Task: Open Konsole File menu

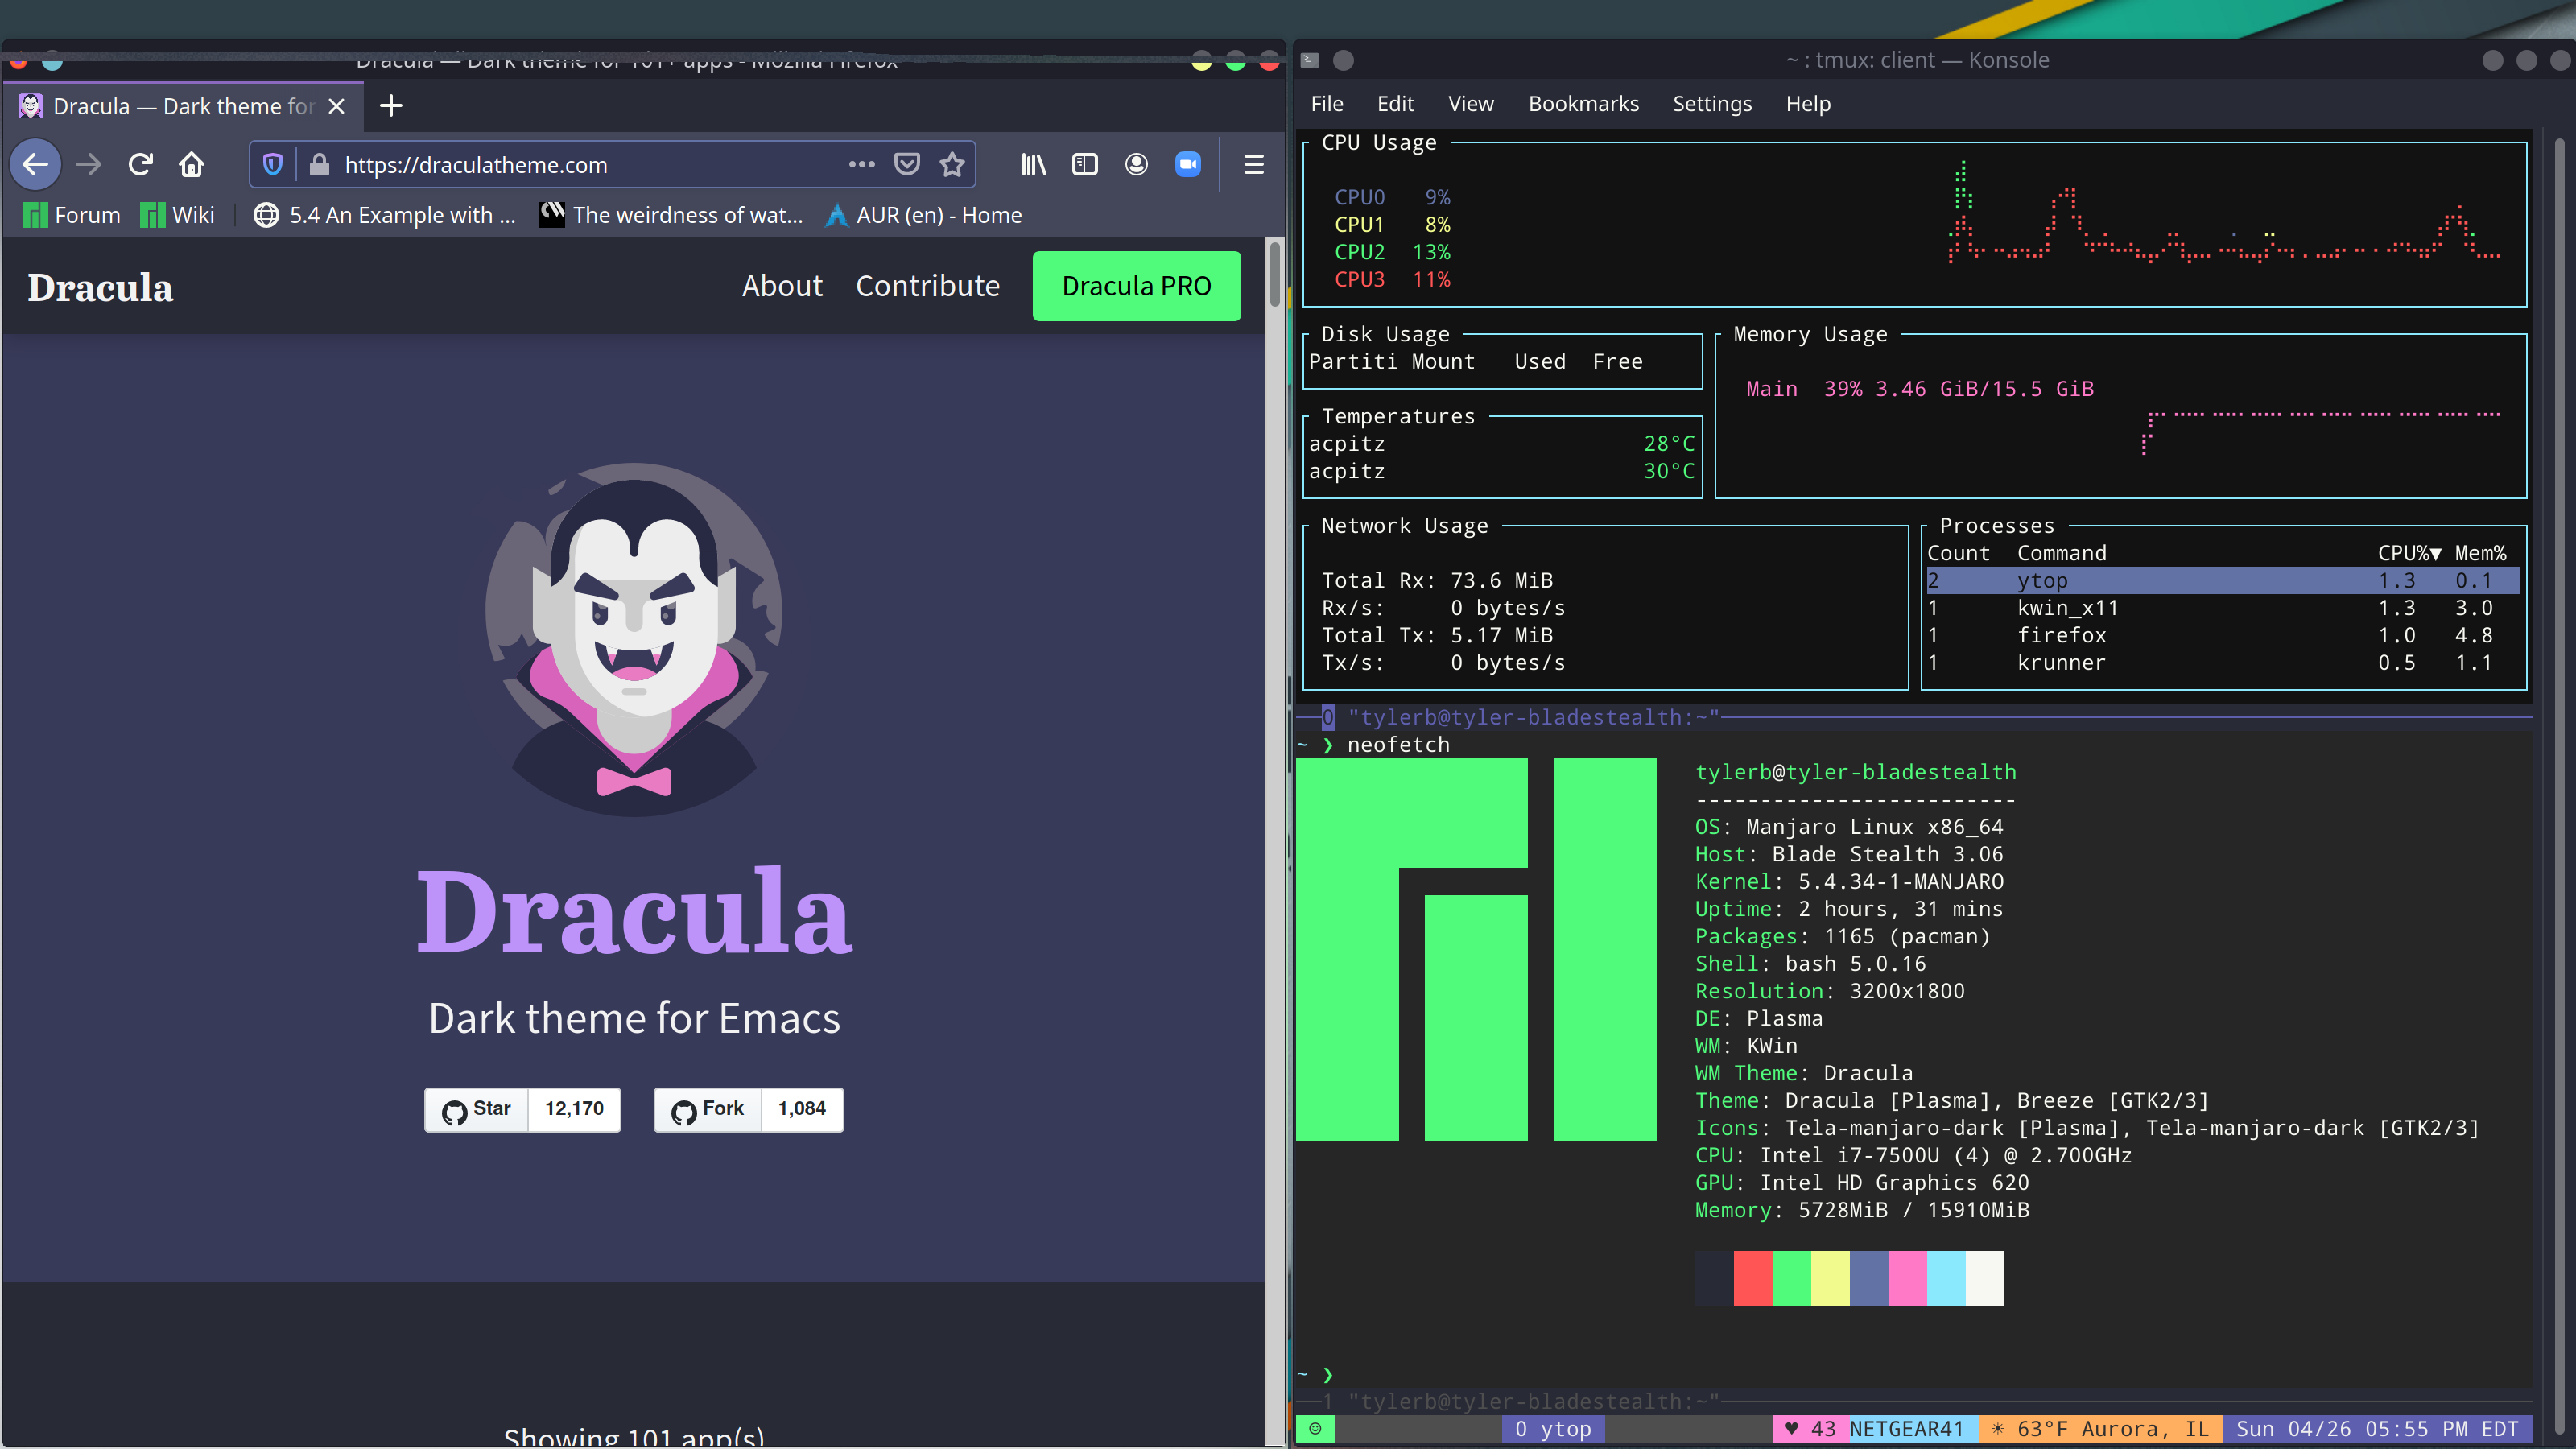Action: coord(1327,104)
